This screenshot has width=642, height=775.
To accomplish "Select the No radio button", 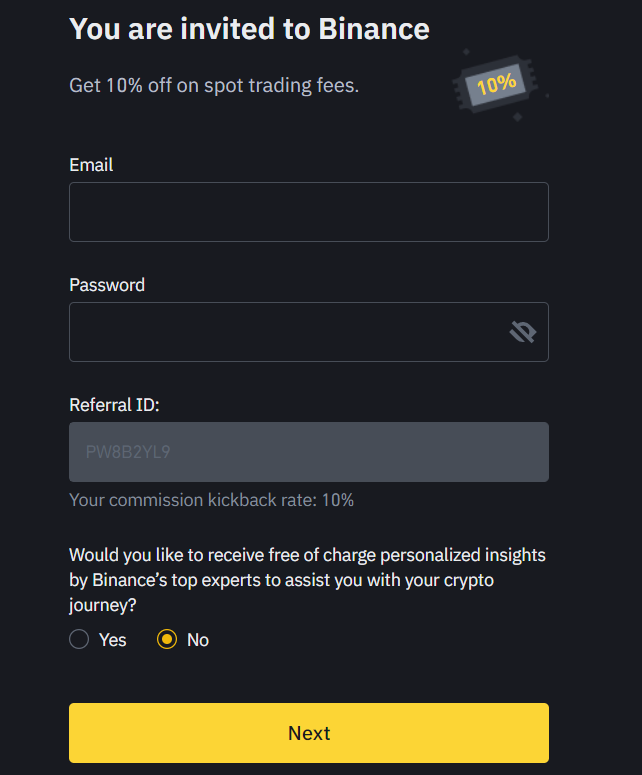I will [167, 639].
